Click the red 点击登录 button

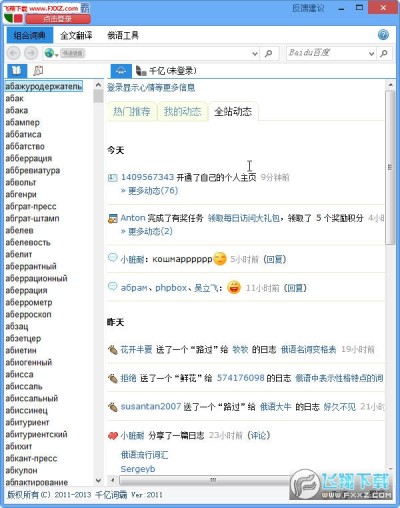(58, 19)
